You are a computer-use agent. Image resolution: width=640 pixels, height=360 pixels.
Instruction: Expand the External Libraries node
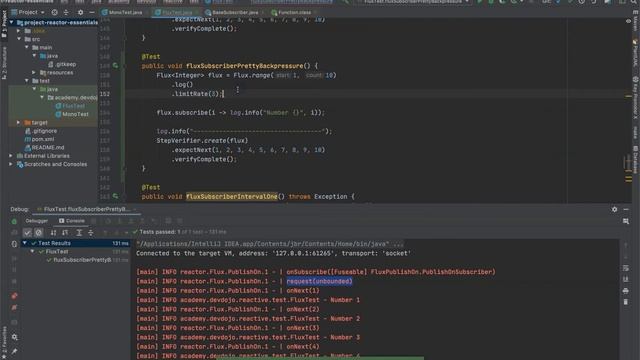pos(11,156)
